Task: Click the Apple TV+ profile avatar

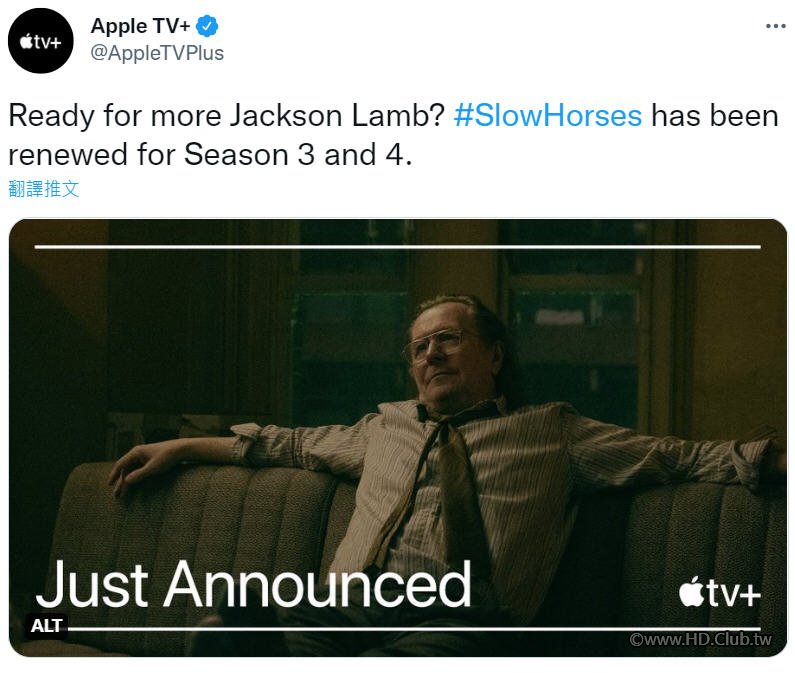Action: coord(41,41)
